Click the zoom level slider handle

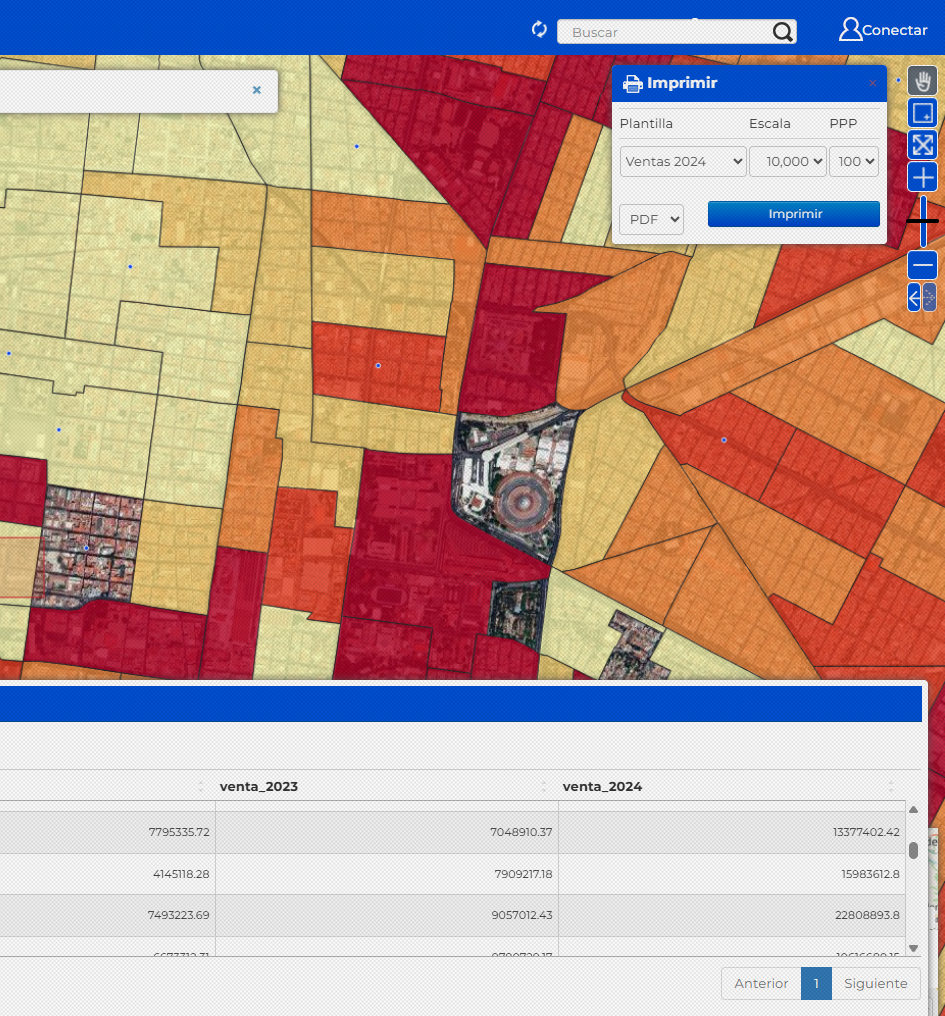click(x=922, y=220)
